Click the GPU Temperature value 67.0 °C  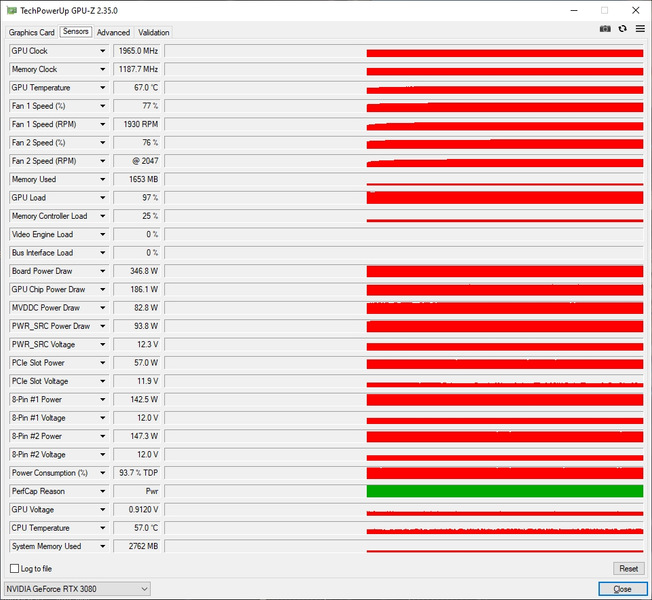click(x=137, y=87)
